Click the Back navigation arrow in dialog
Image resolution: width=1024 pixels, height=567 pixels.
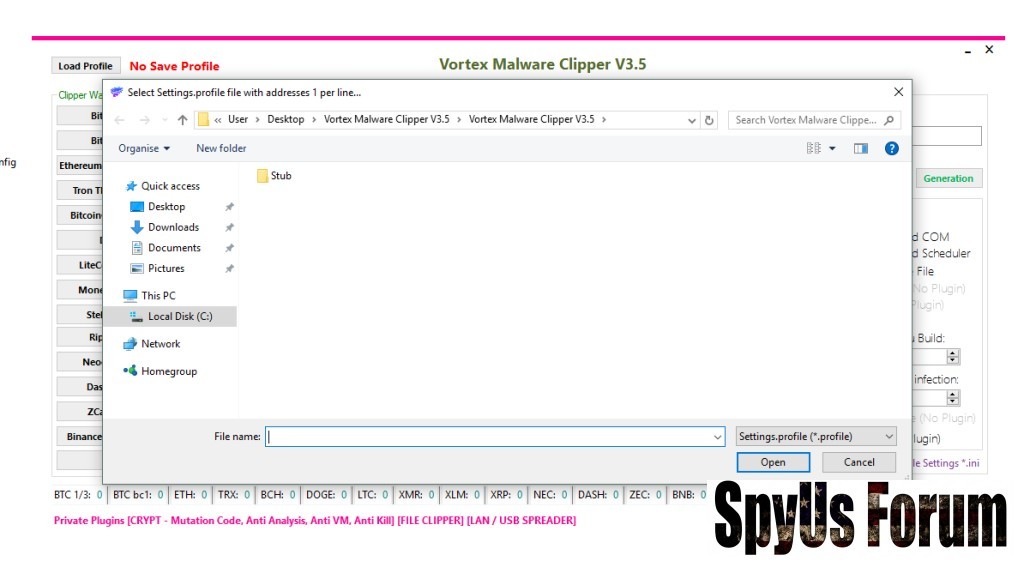pos(119,120)
